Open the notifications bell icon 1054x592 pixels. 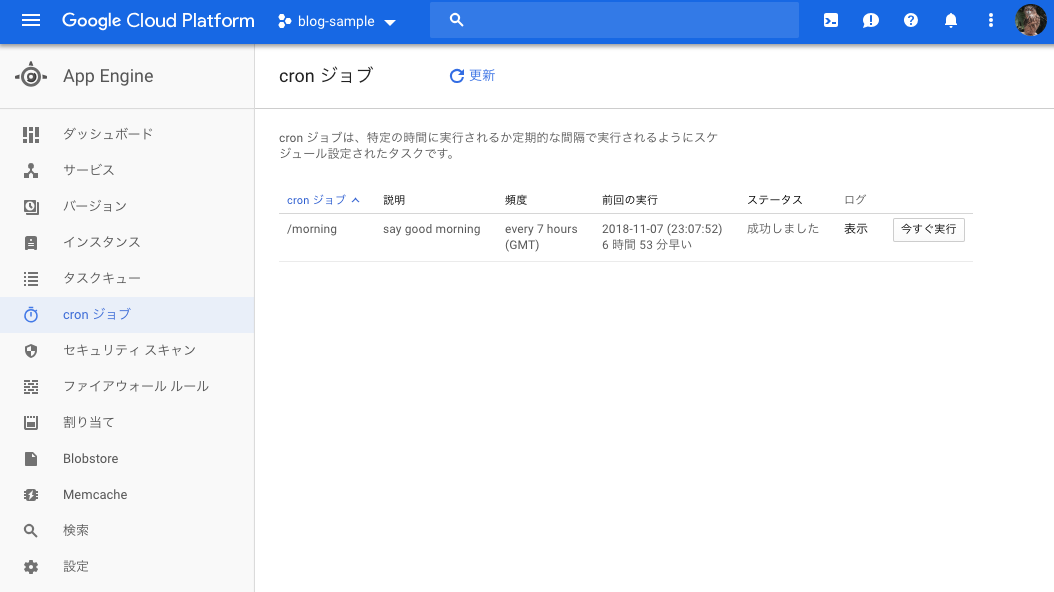click(950, 20)
